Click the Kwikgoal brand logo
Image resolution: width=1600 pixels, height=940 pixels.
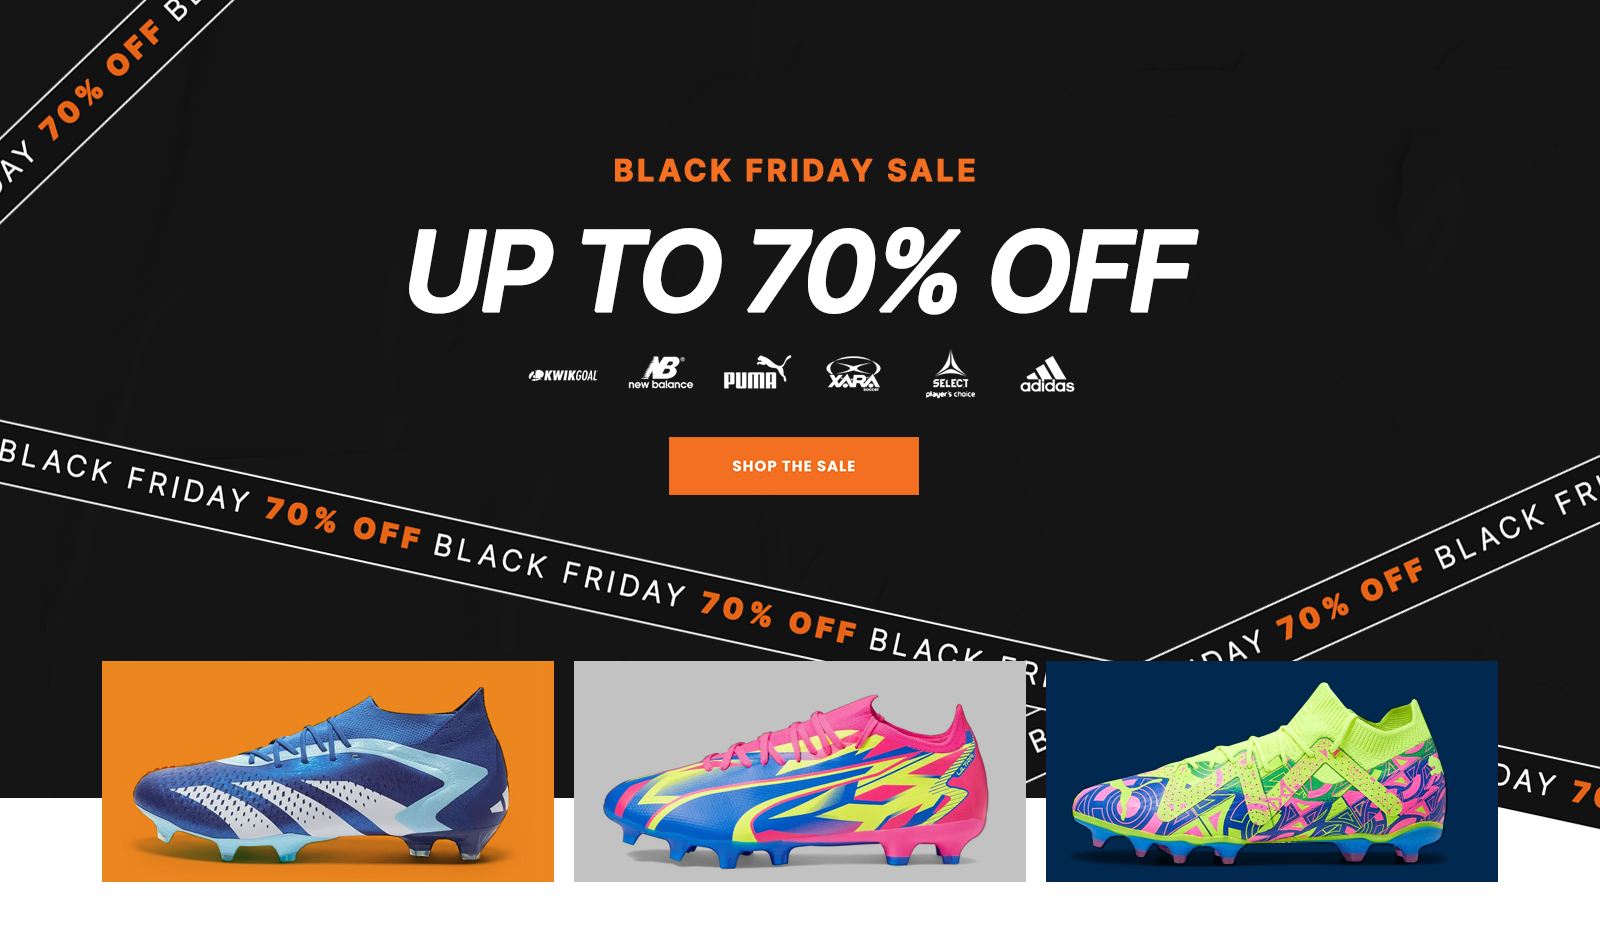click(x=563, y=376)
